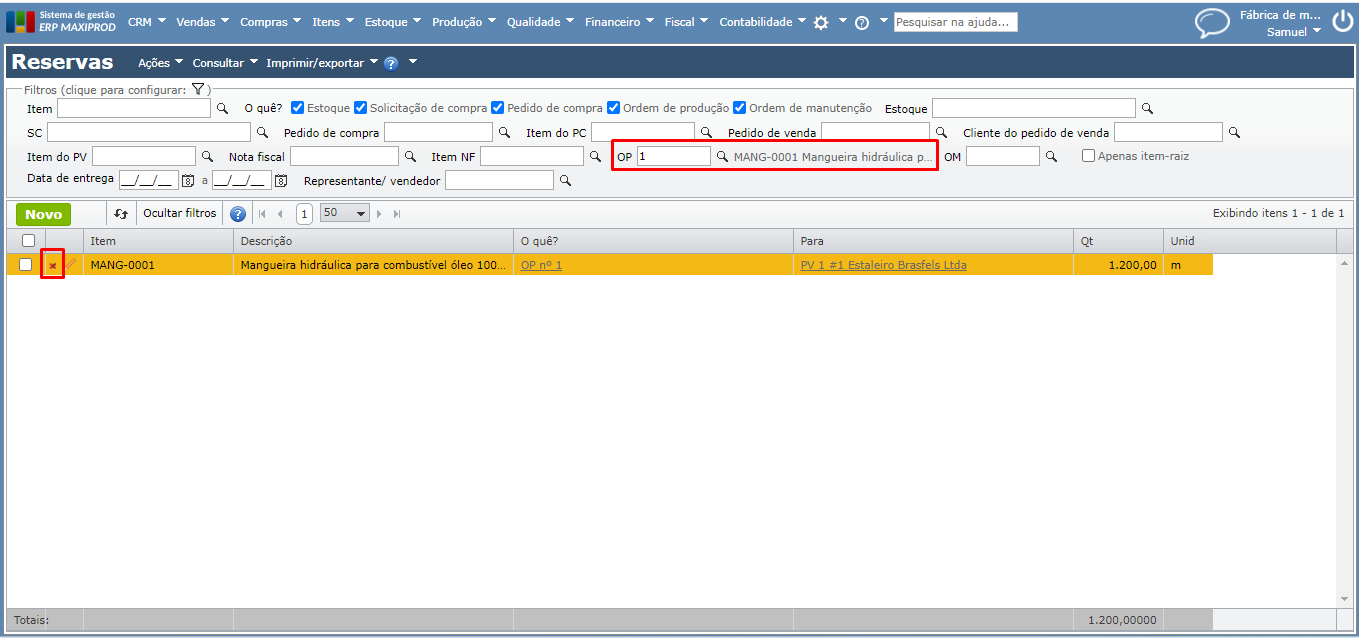Click lookup magnifier beside Item do PC field
The image size is (1359, 638).
pyautogui.click(x=706, y=132)
